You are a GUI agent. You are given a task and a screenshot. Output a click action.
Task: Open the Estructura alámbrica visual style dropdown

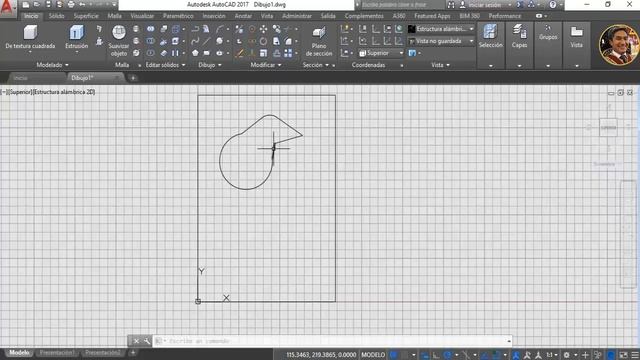click(441, 29)
